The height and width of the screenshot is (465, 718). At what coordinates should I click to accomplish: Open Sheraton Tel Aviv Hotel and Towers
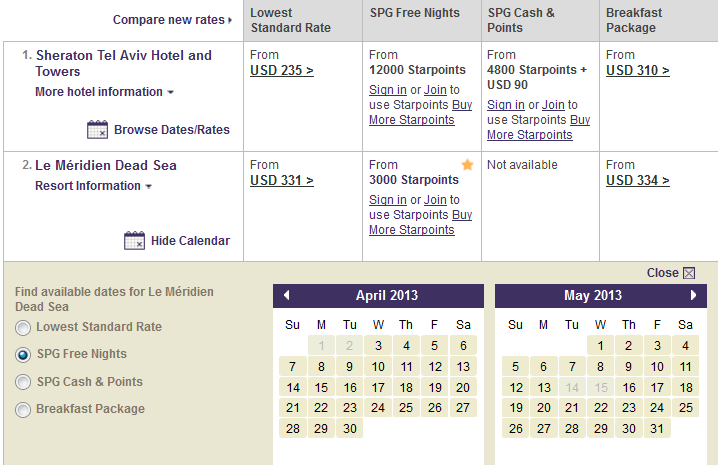pos(124,63)
